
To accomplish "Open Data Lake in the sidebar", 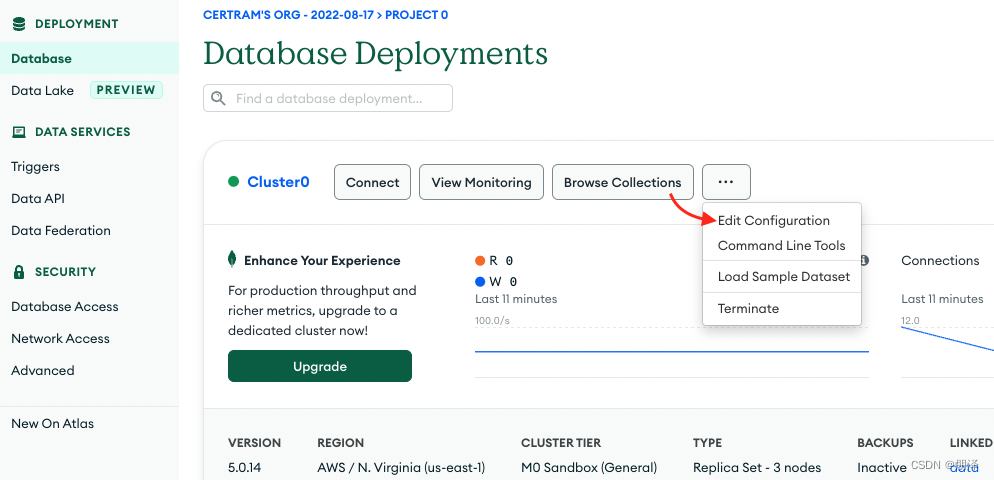I will pyautogui.click(x=42, y=91).
